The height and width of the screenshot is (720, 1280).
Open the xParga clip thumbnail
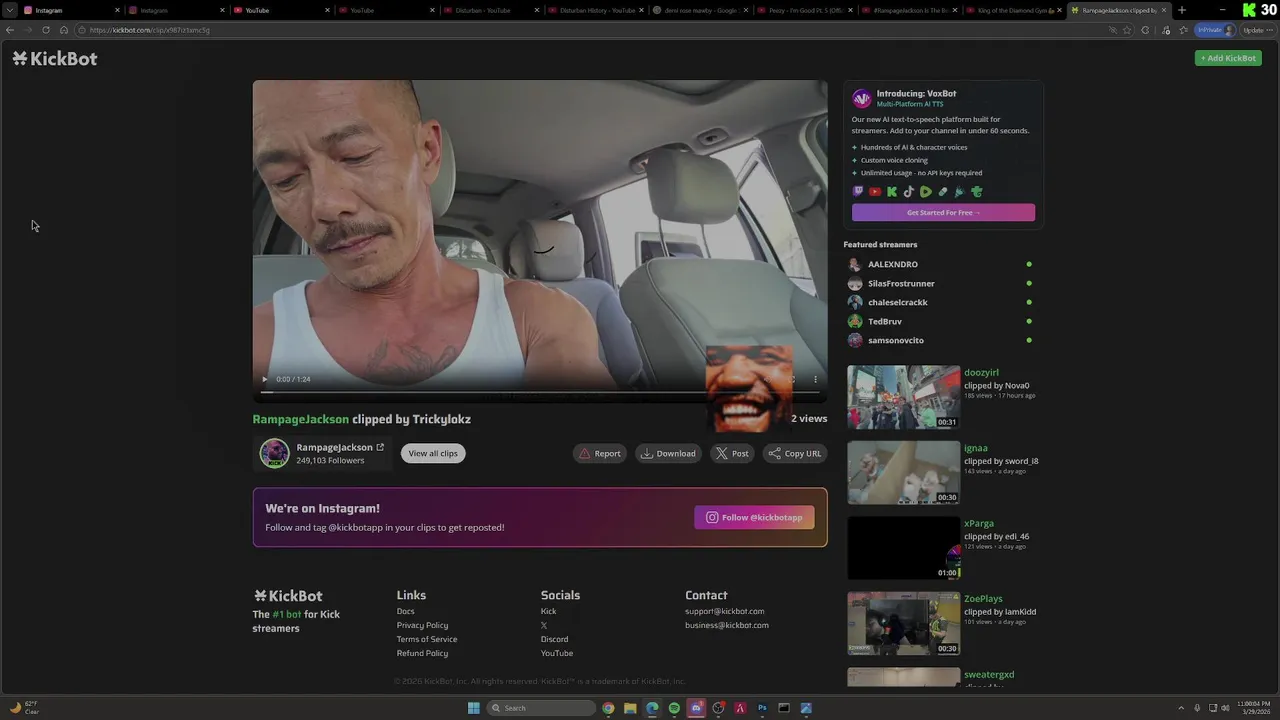903,548
